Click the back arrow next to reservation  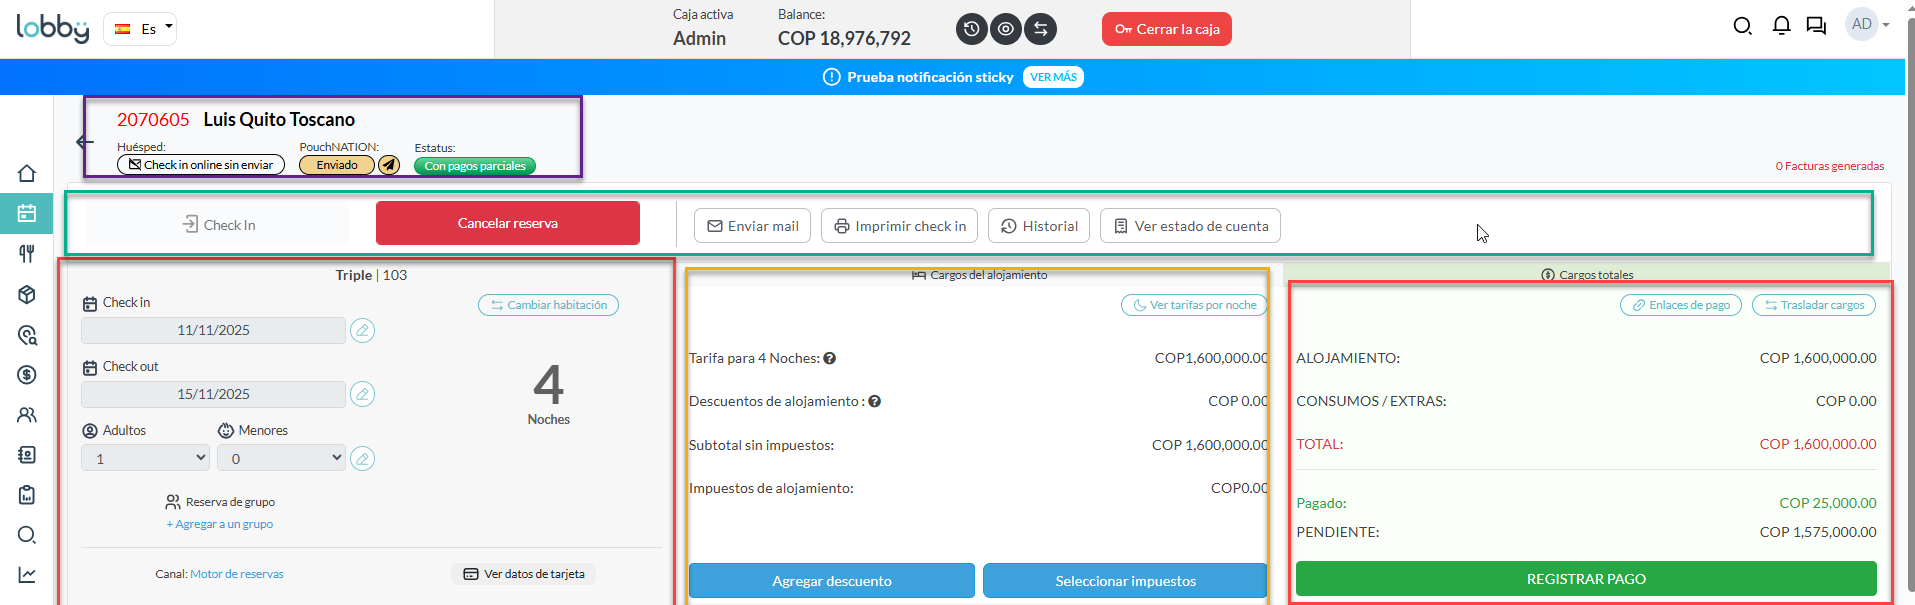pyautogui.click(x=85, y=142)
